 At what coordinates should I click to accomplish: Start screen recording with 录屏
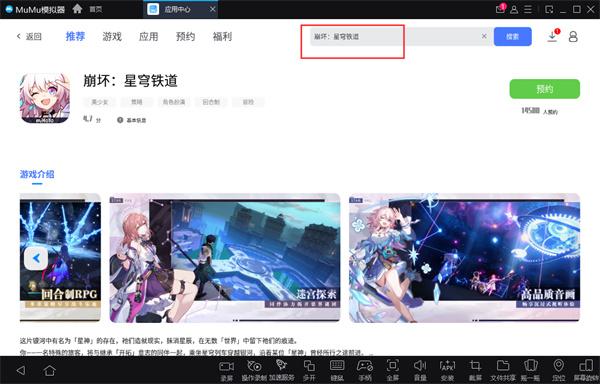[x=227, y=370]
